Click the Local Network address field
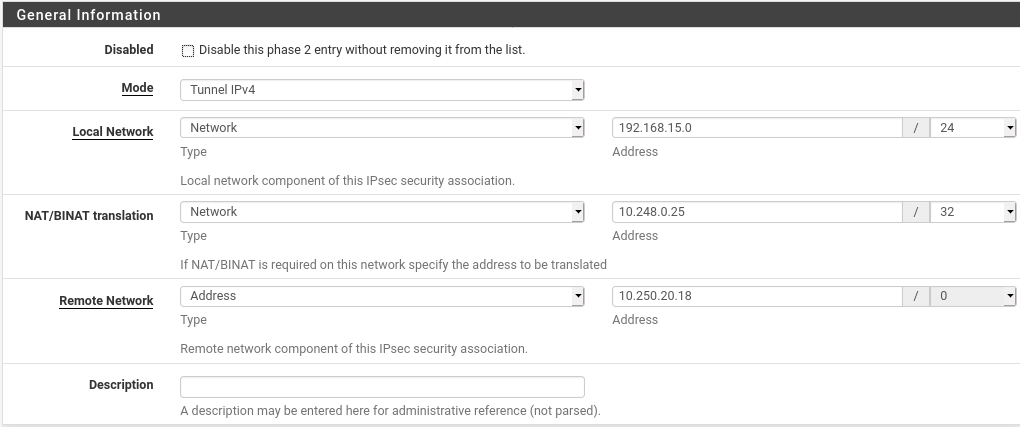 [757, 128]
